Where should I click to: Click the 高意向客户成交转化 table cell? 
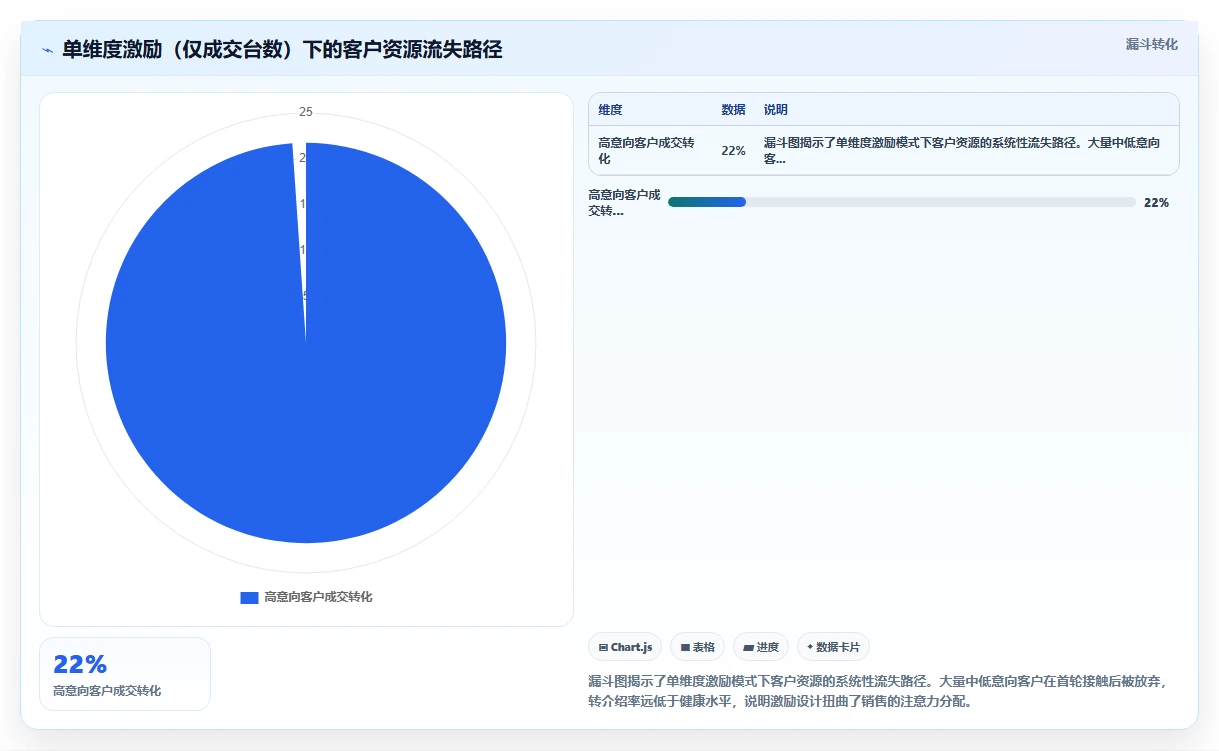point(650,150)
